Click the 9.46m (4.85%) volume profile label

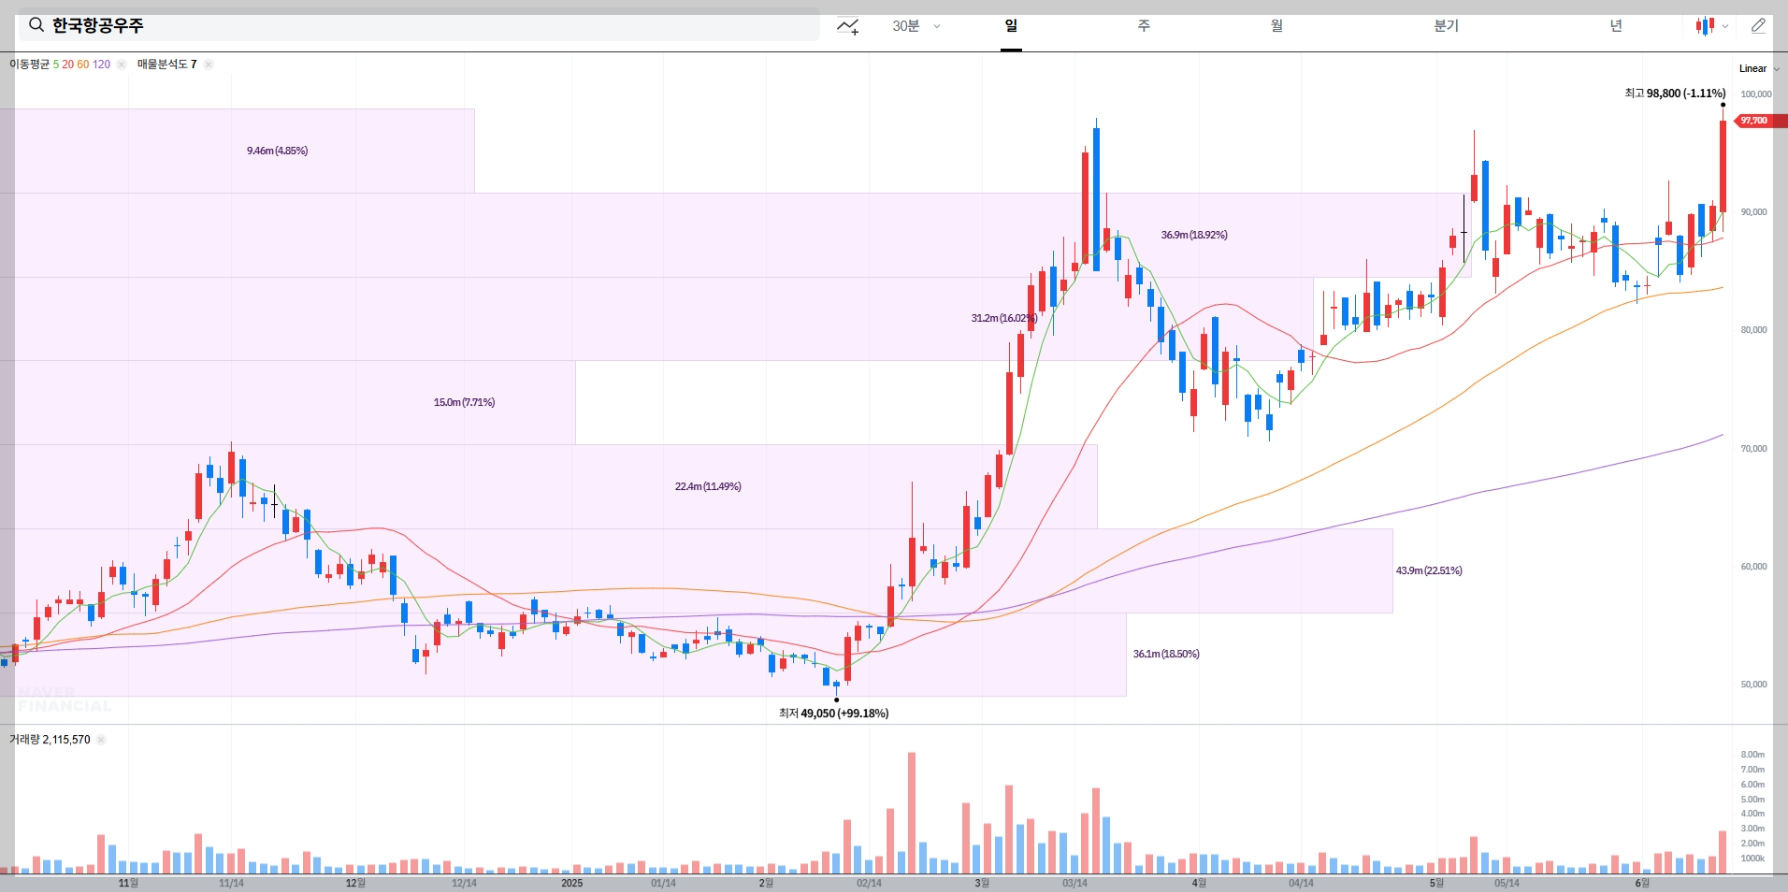(277, 151)
